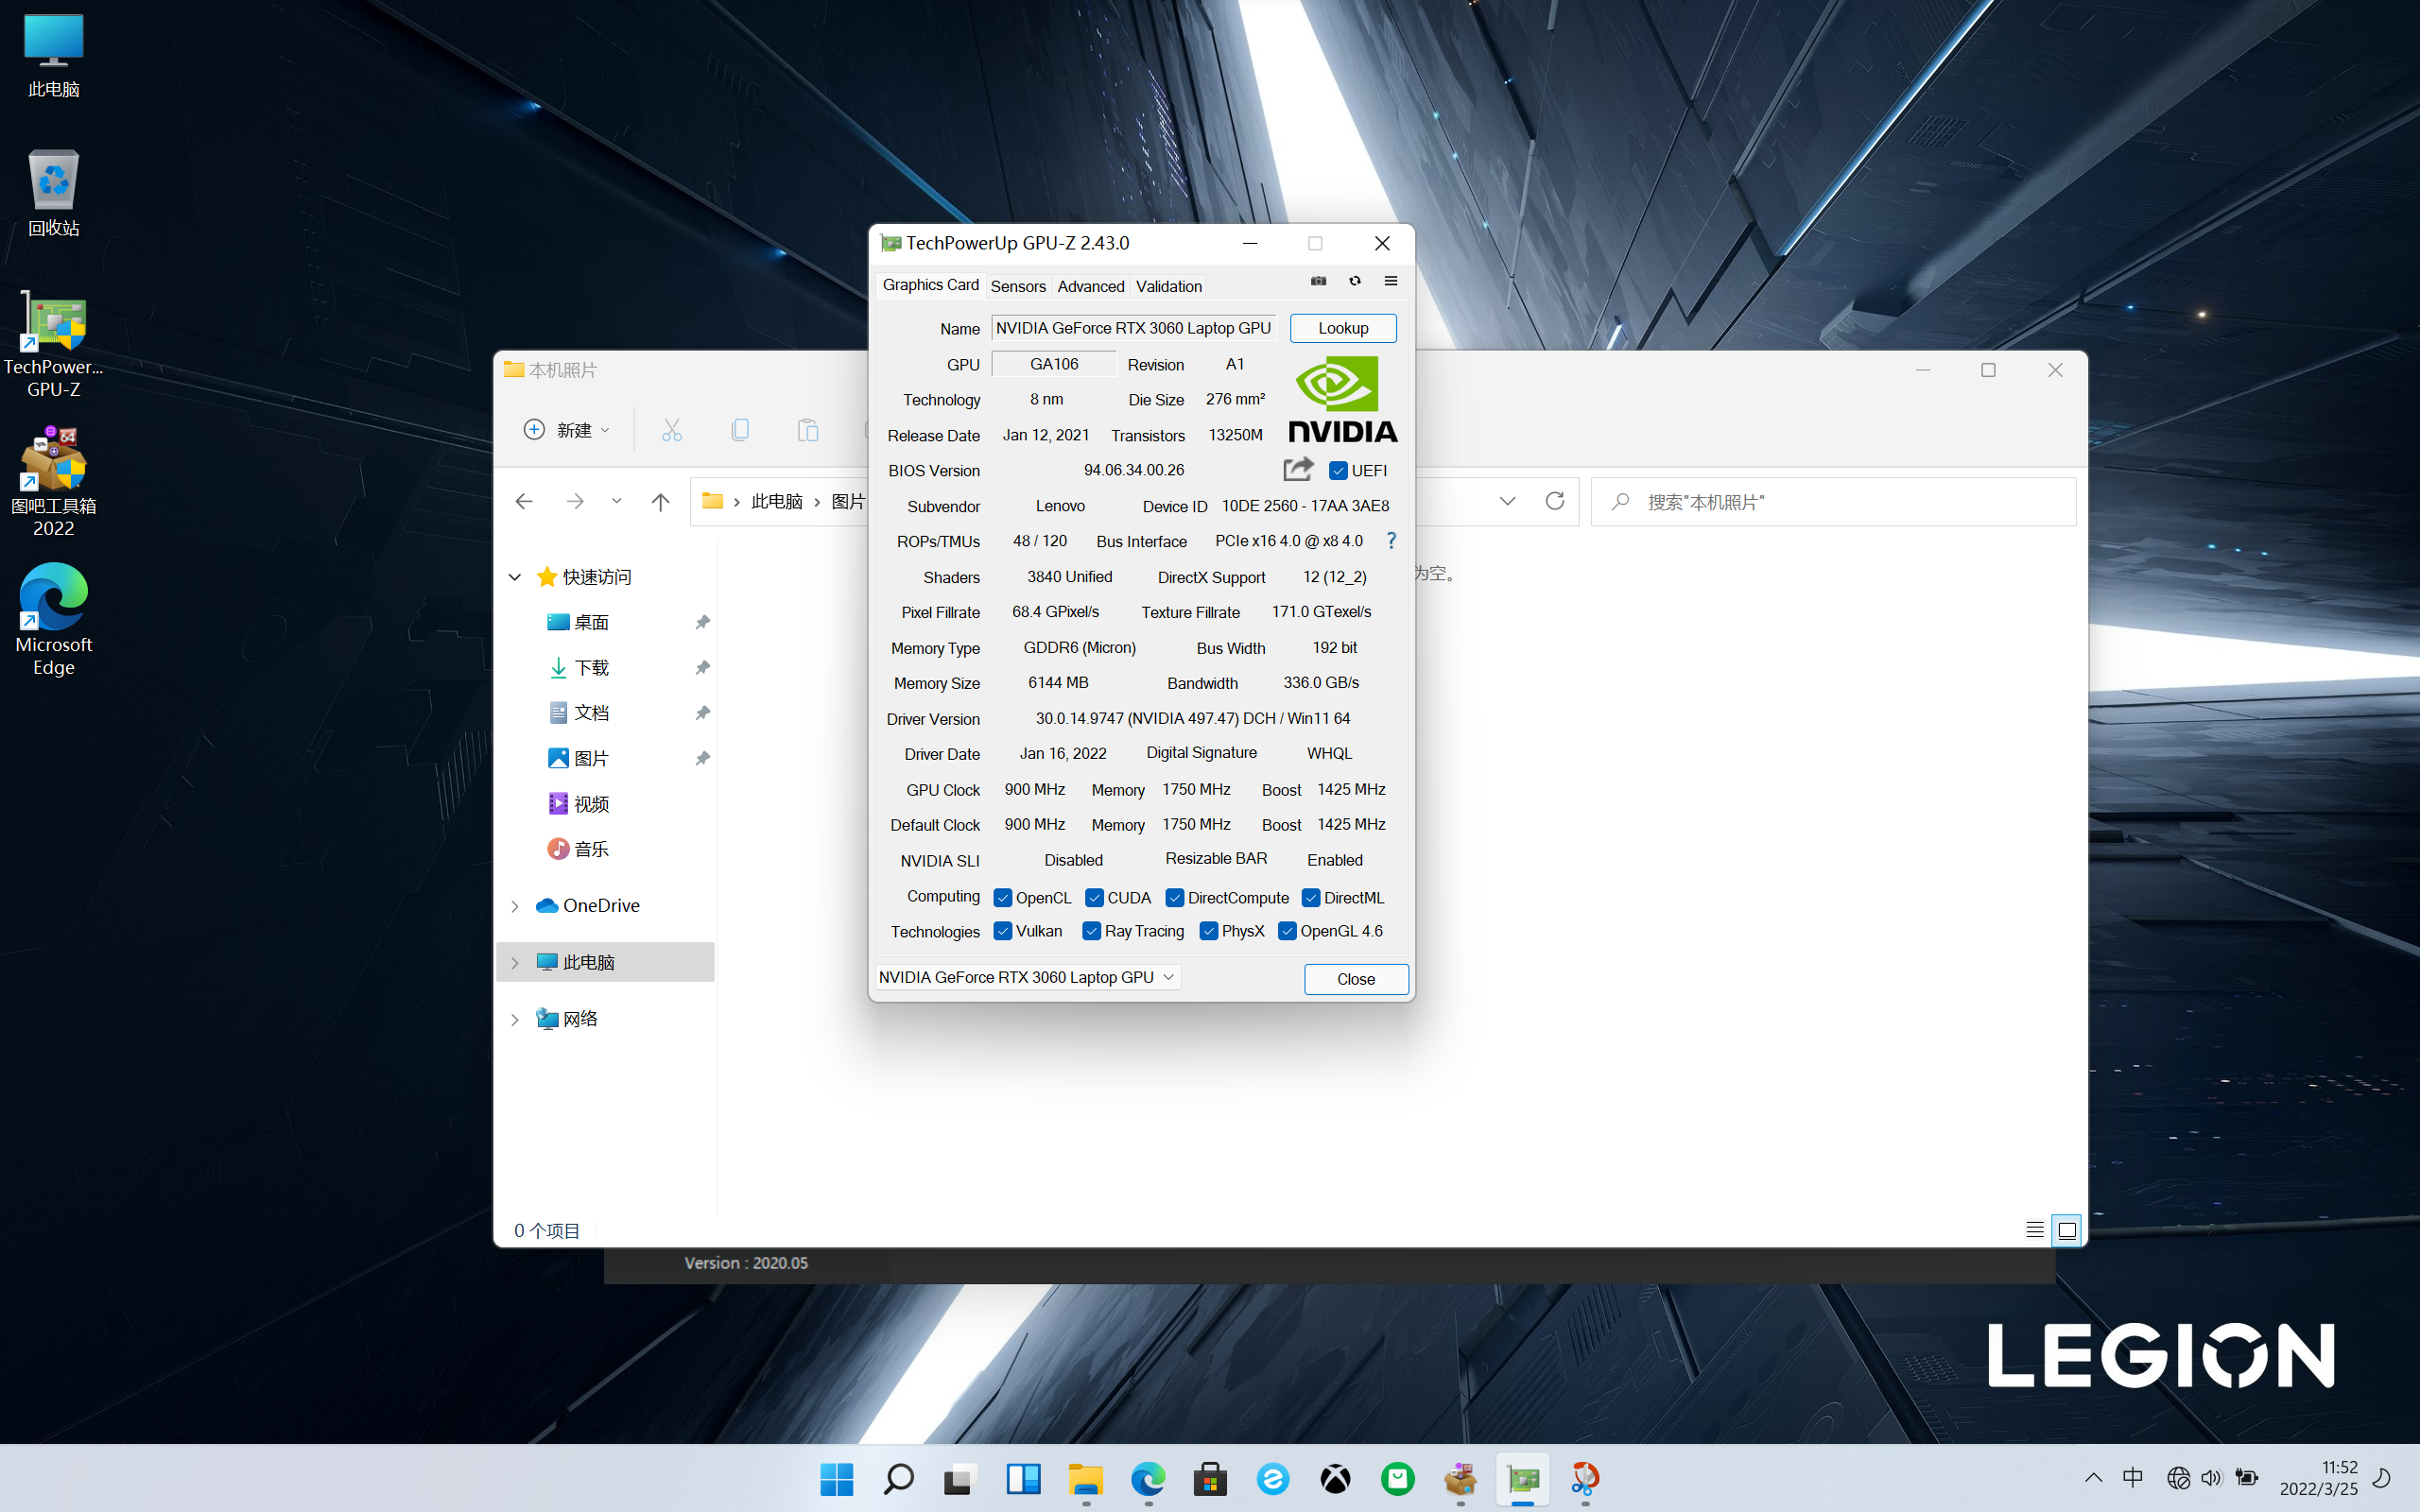Switch Explorer to large thumbnails view
Screen dimensions: 2420x1512
click(x=2067, y=1230)
